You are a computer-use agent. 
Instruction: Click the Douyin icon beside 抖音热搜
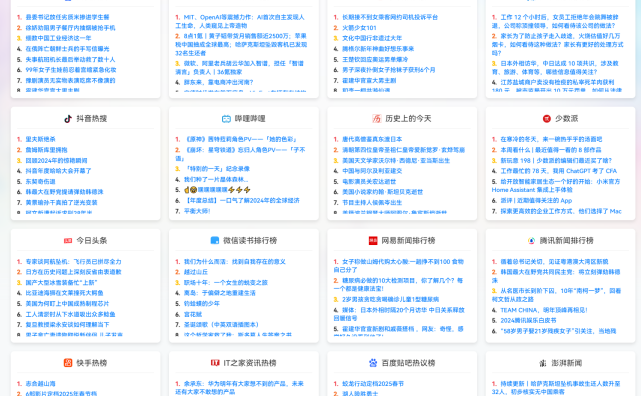[68, 119]
